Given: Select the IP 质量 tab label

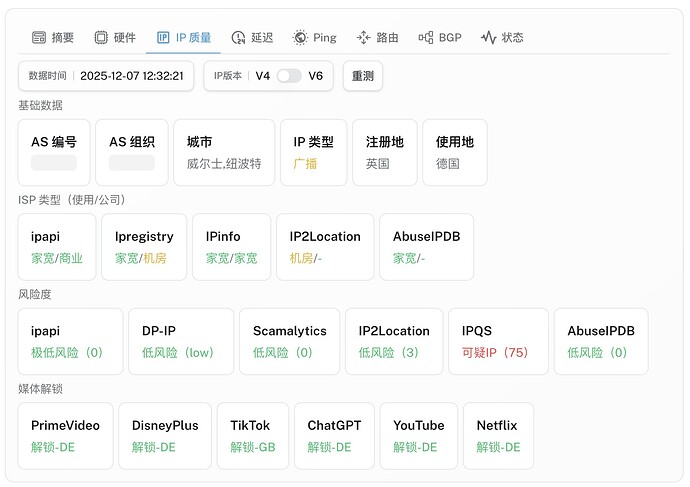Looking at the screenshot, I should pos(193,37).
